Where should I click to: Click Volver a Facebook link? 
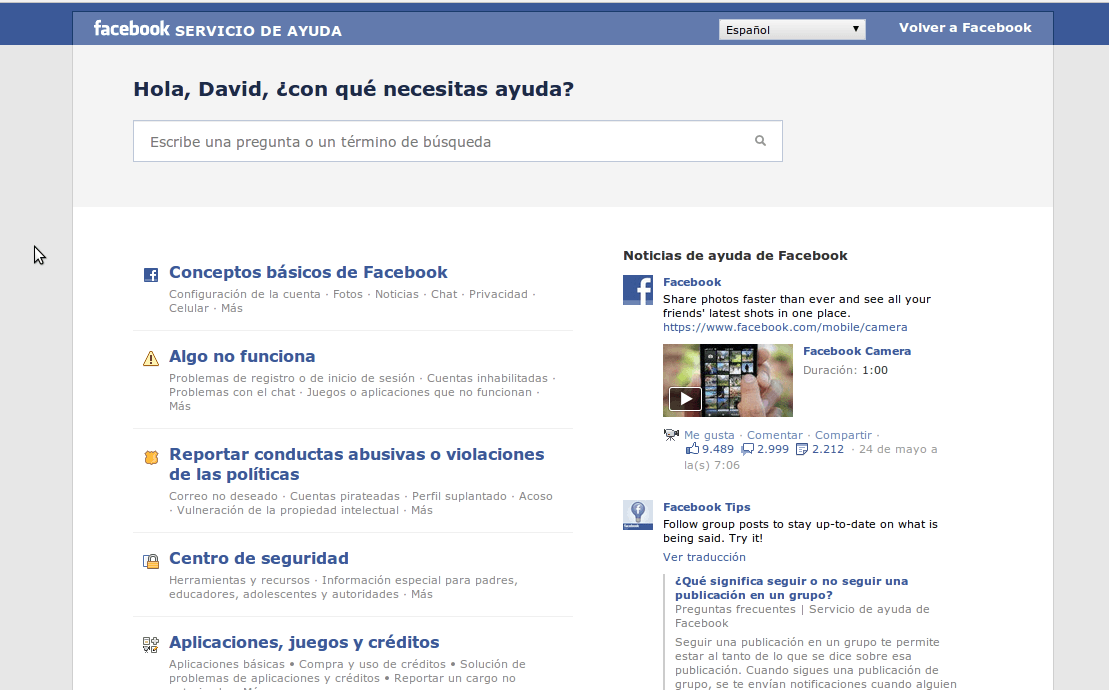965,28
